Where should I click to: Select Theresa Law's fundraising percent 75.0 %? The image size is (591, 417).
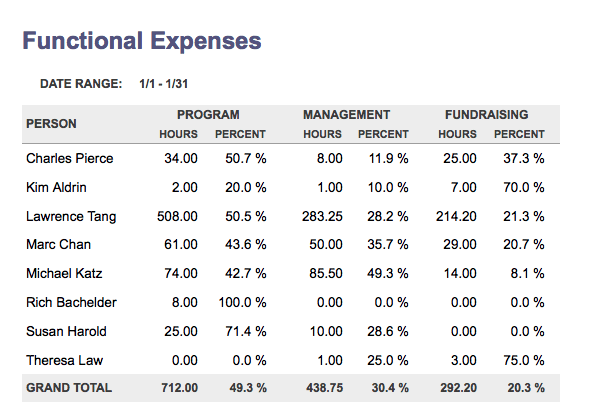coord(524,360)
